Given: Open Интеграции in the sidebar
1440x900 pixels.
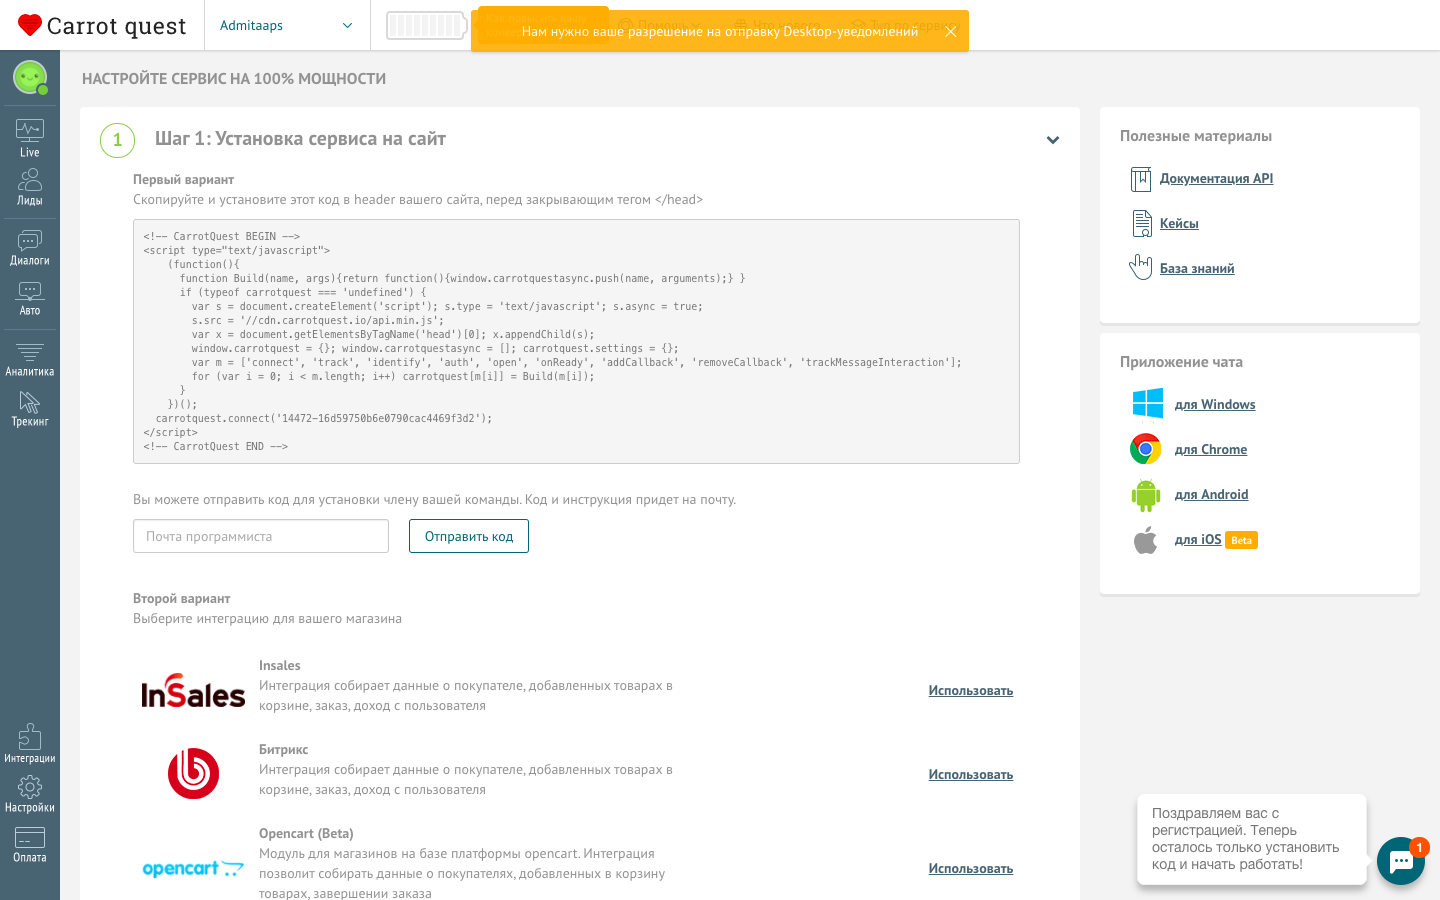Looking at the screenshot, I should click(30, 744).
